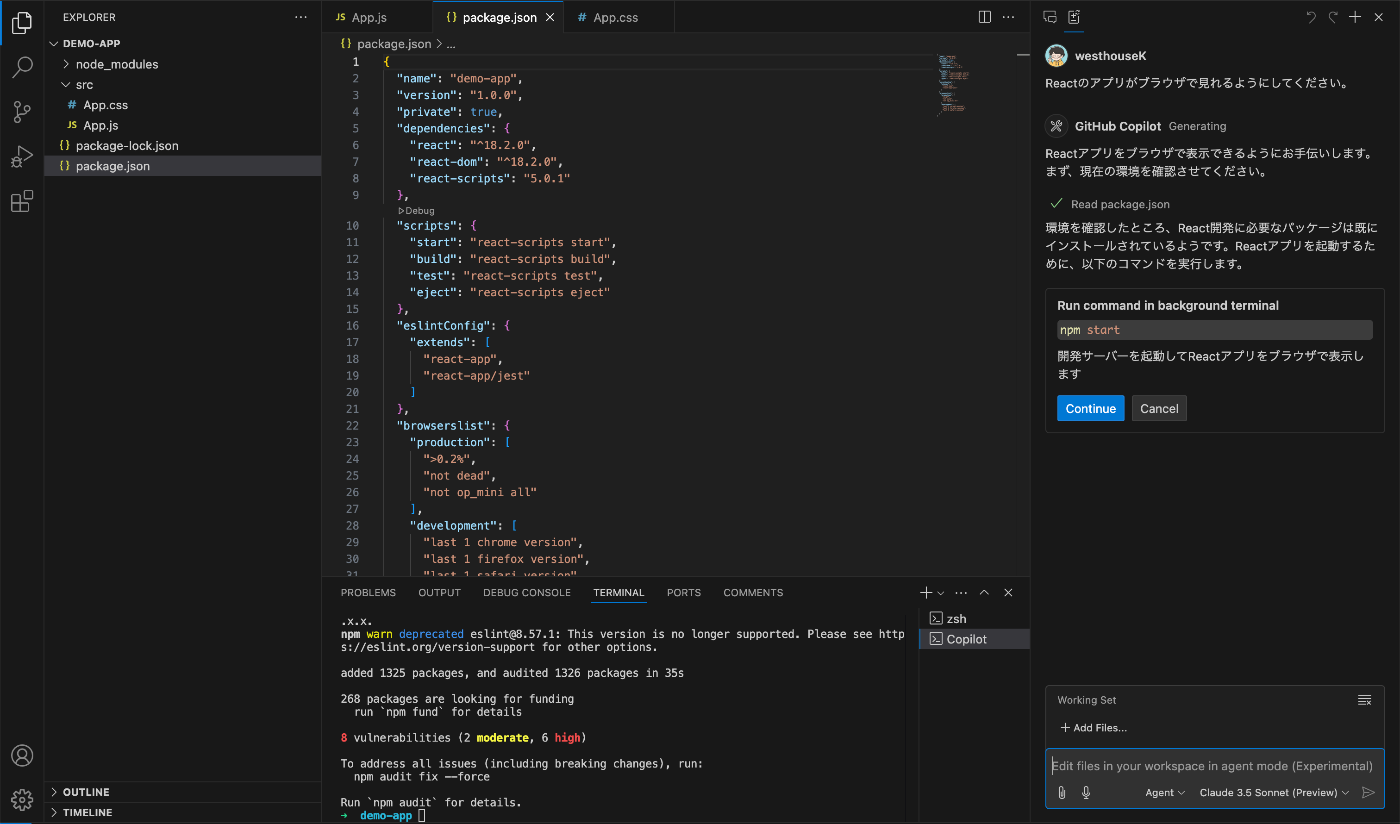This screenshot has height=824, width=1400.
Task: Clear the Working Set files
Action: [x=1364, y=700]
